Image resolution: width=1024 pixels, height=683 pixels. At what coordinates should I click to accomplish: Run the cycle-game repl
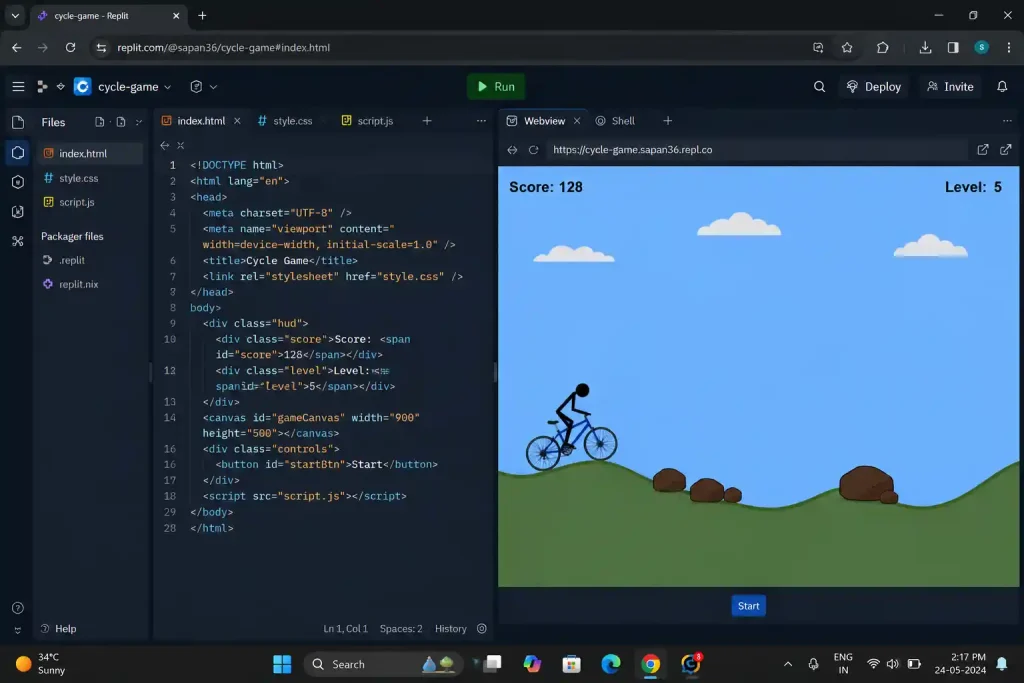coord(496,86)
